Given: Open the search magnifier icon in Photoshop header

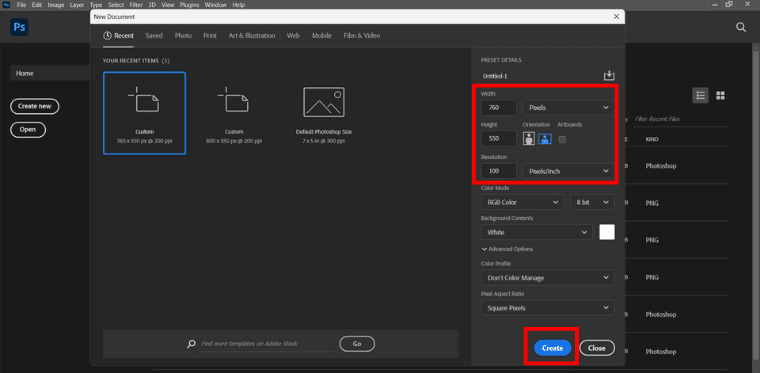Looking at the screenshot, I should 741,28.
